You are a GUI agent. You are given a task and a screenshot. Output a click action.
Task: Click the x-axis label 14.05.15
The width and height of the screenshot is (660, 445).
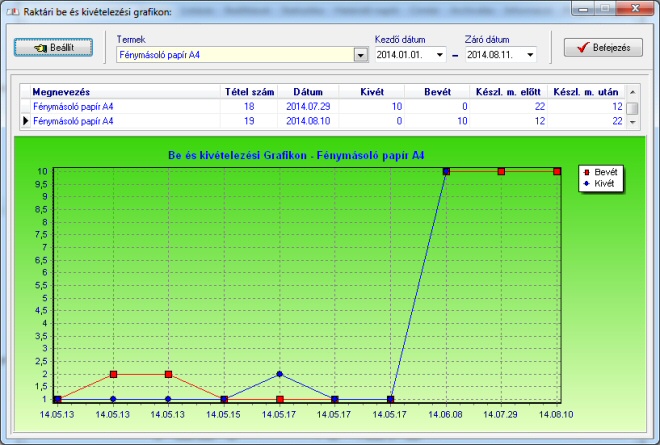(223, 415)
